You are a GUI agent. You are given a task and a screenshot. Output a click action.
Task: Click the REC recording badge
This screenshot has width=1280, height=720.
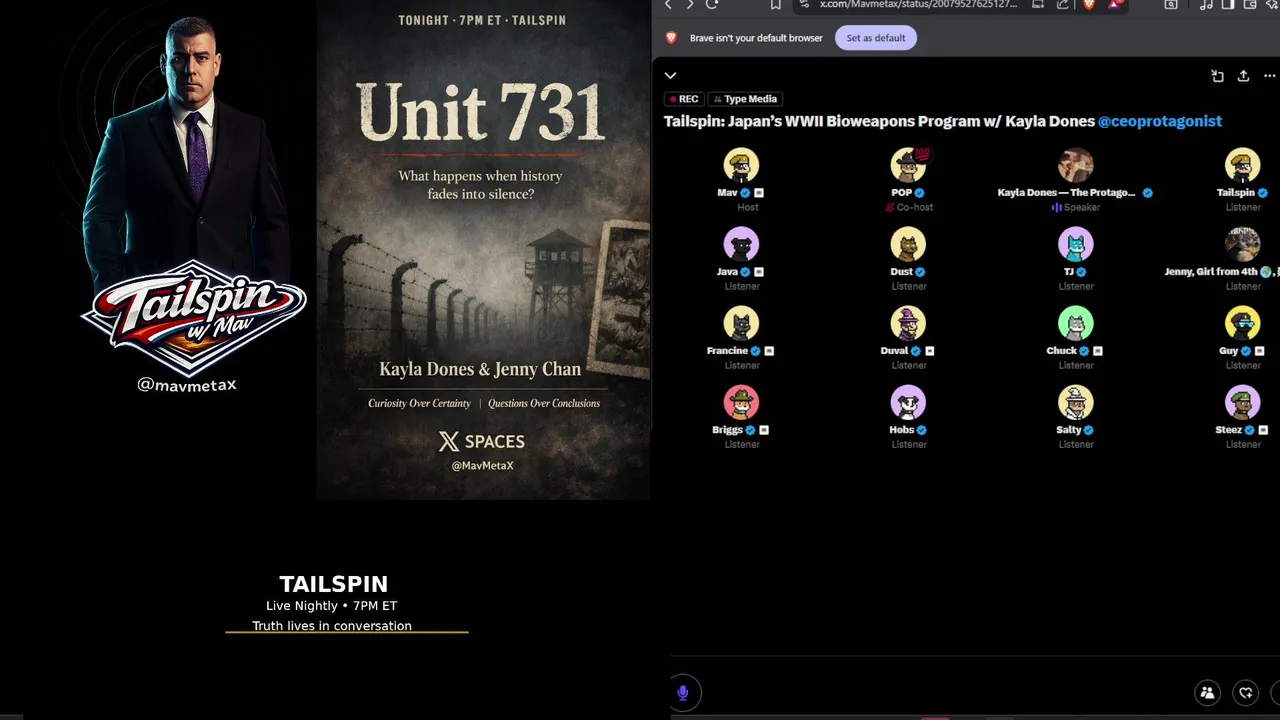tap(683, 99)
